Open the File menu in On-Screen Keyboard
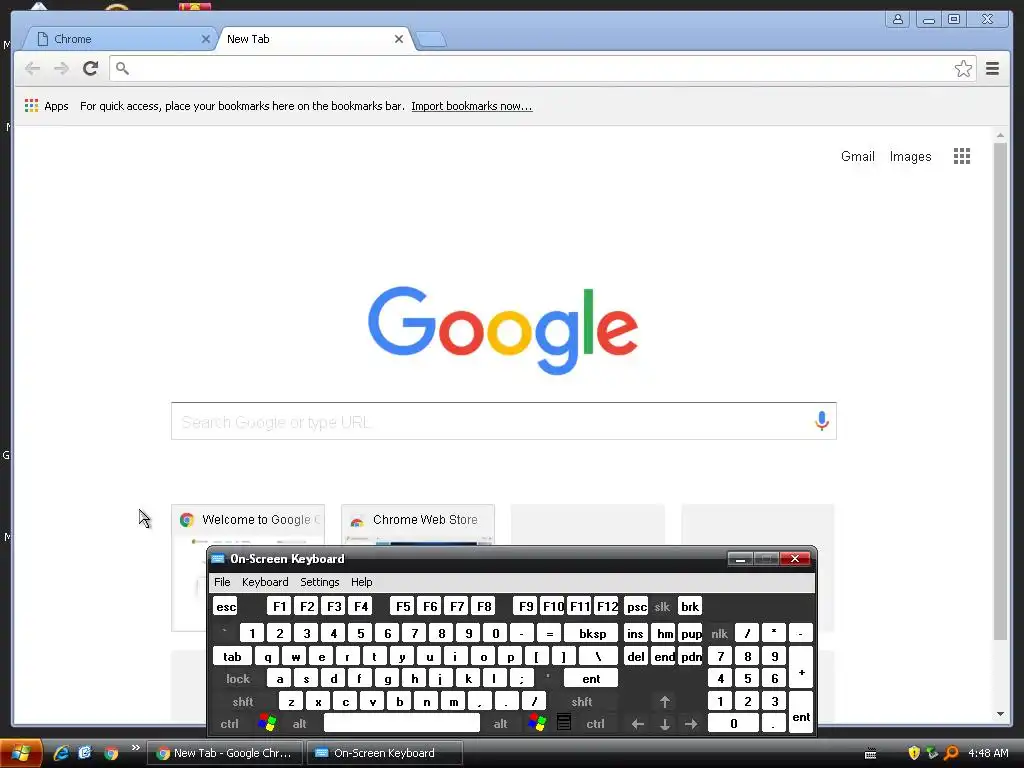The height and width of the screenshot is (768, 1024). tap(222, 582)
